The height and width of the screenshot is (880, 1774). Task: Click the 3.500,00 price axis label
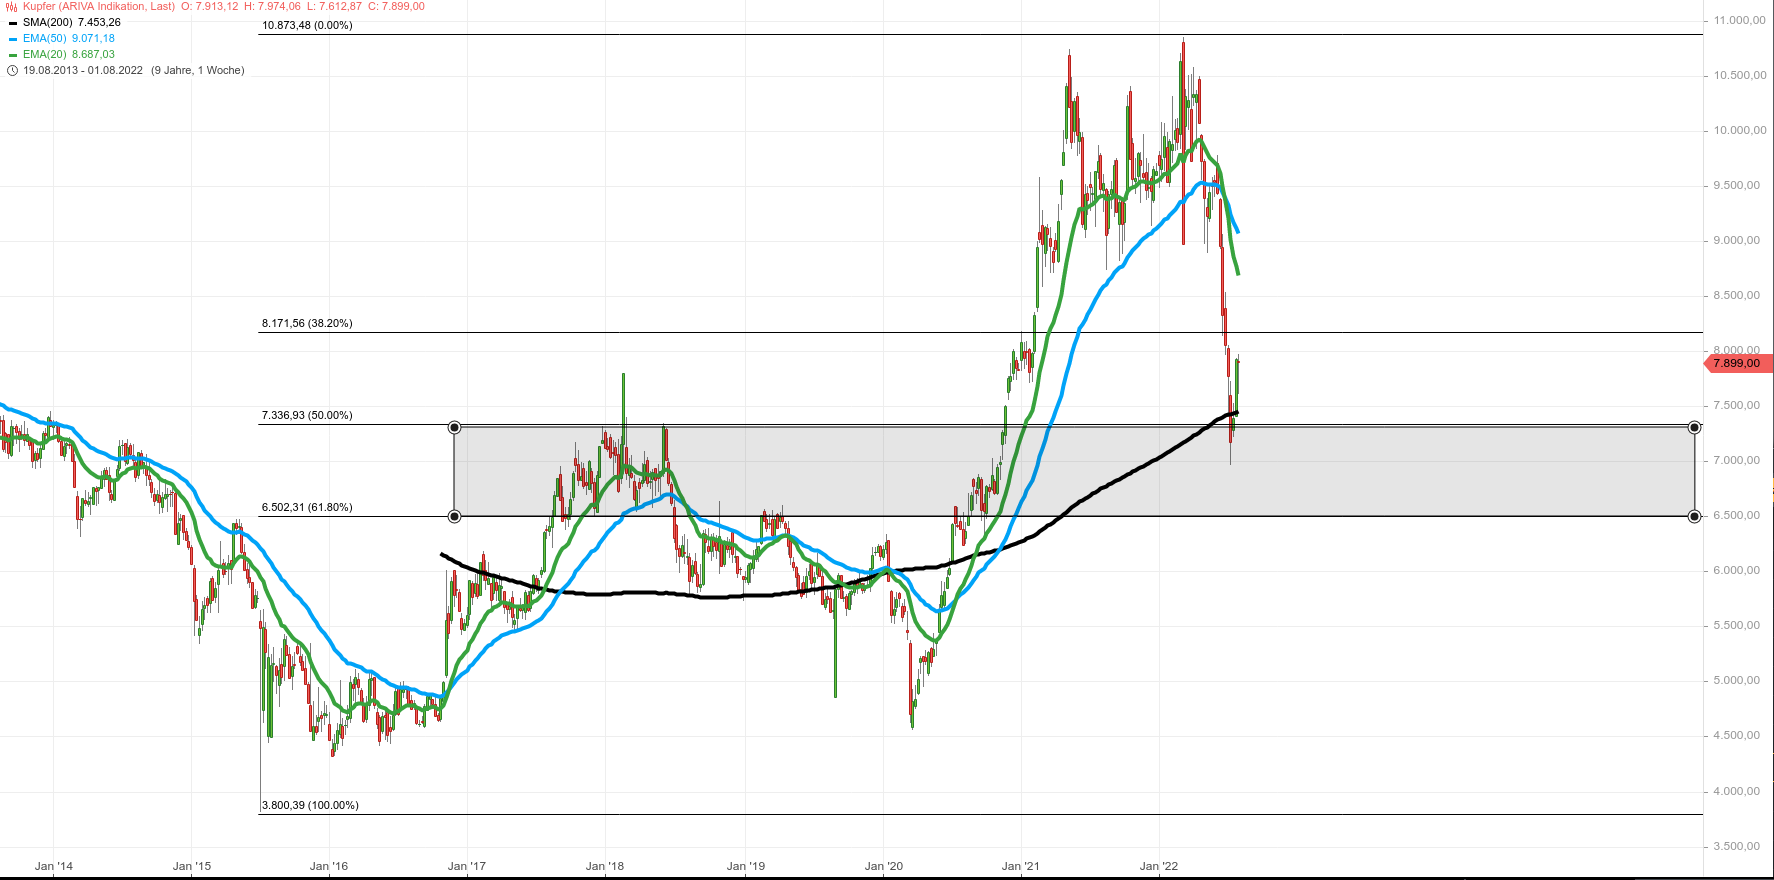[x=1738, y=846]
